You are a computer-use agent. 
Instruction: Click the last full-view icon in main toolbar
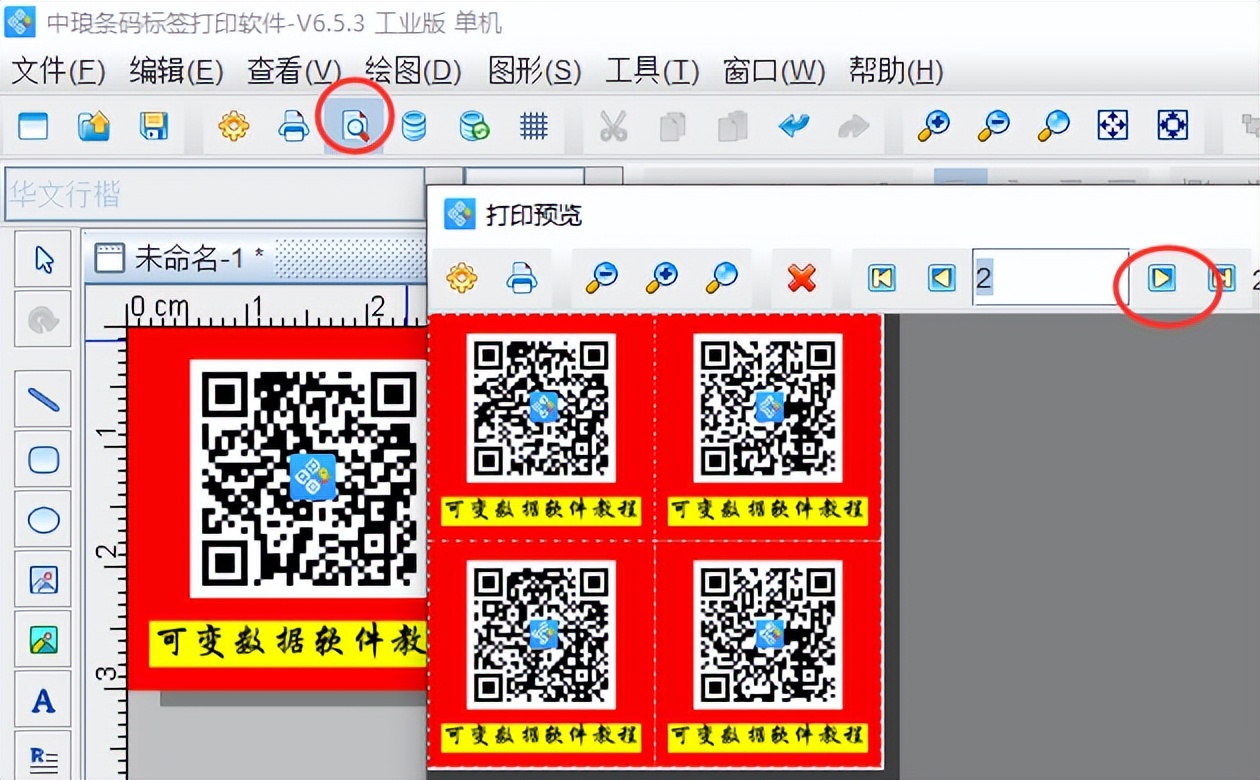coord(1172,126)
